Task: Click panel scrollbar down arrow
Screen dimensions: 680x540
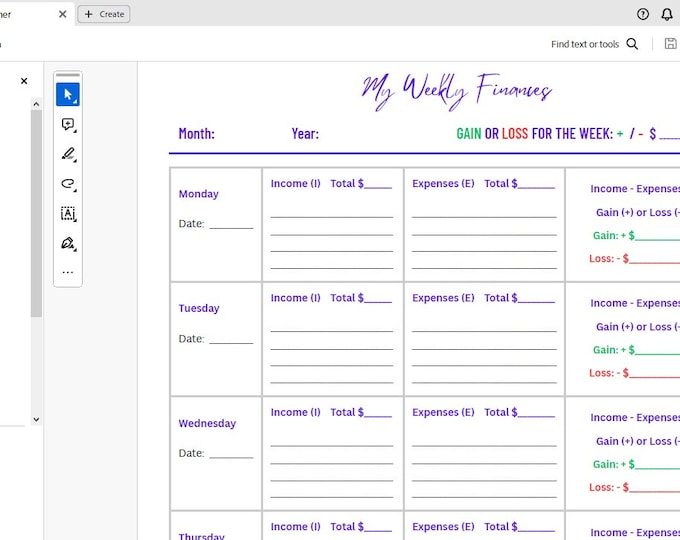Action: click(36, 419)
